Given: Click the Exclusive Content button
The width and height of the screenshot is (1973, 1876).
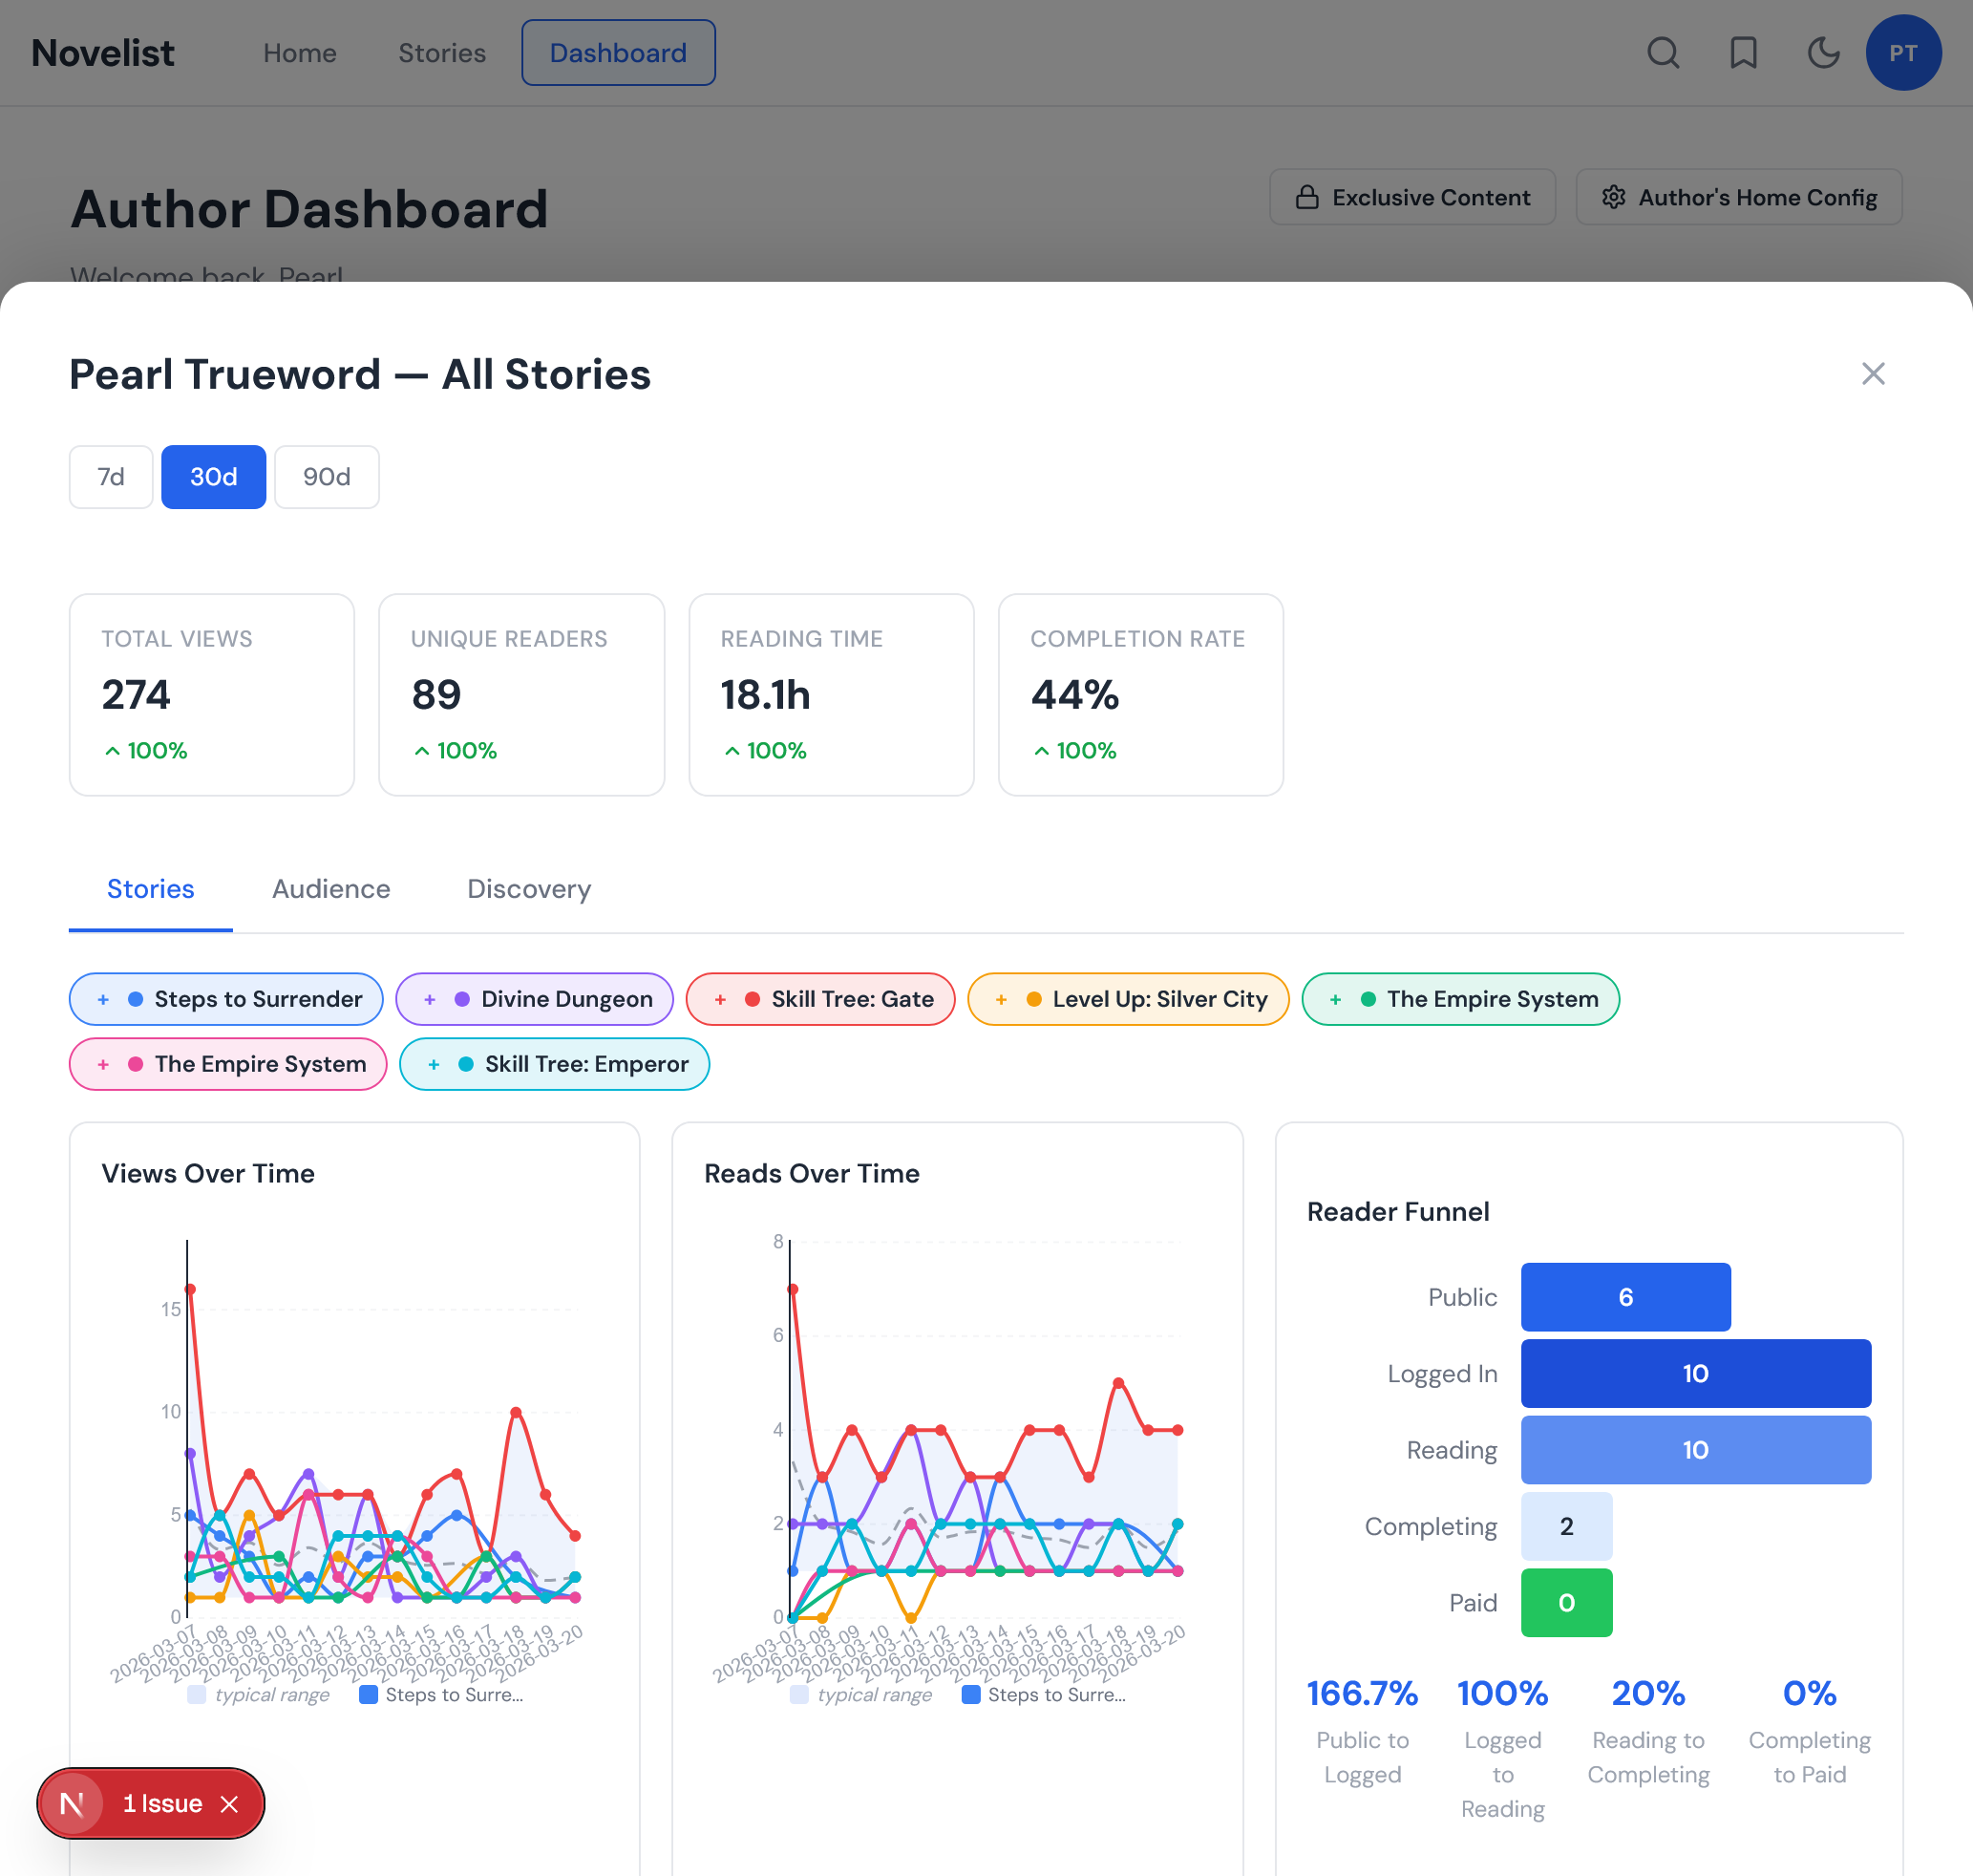Looking at the screenshot, I should [1412, 197].
